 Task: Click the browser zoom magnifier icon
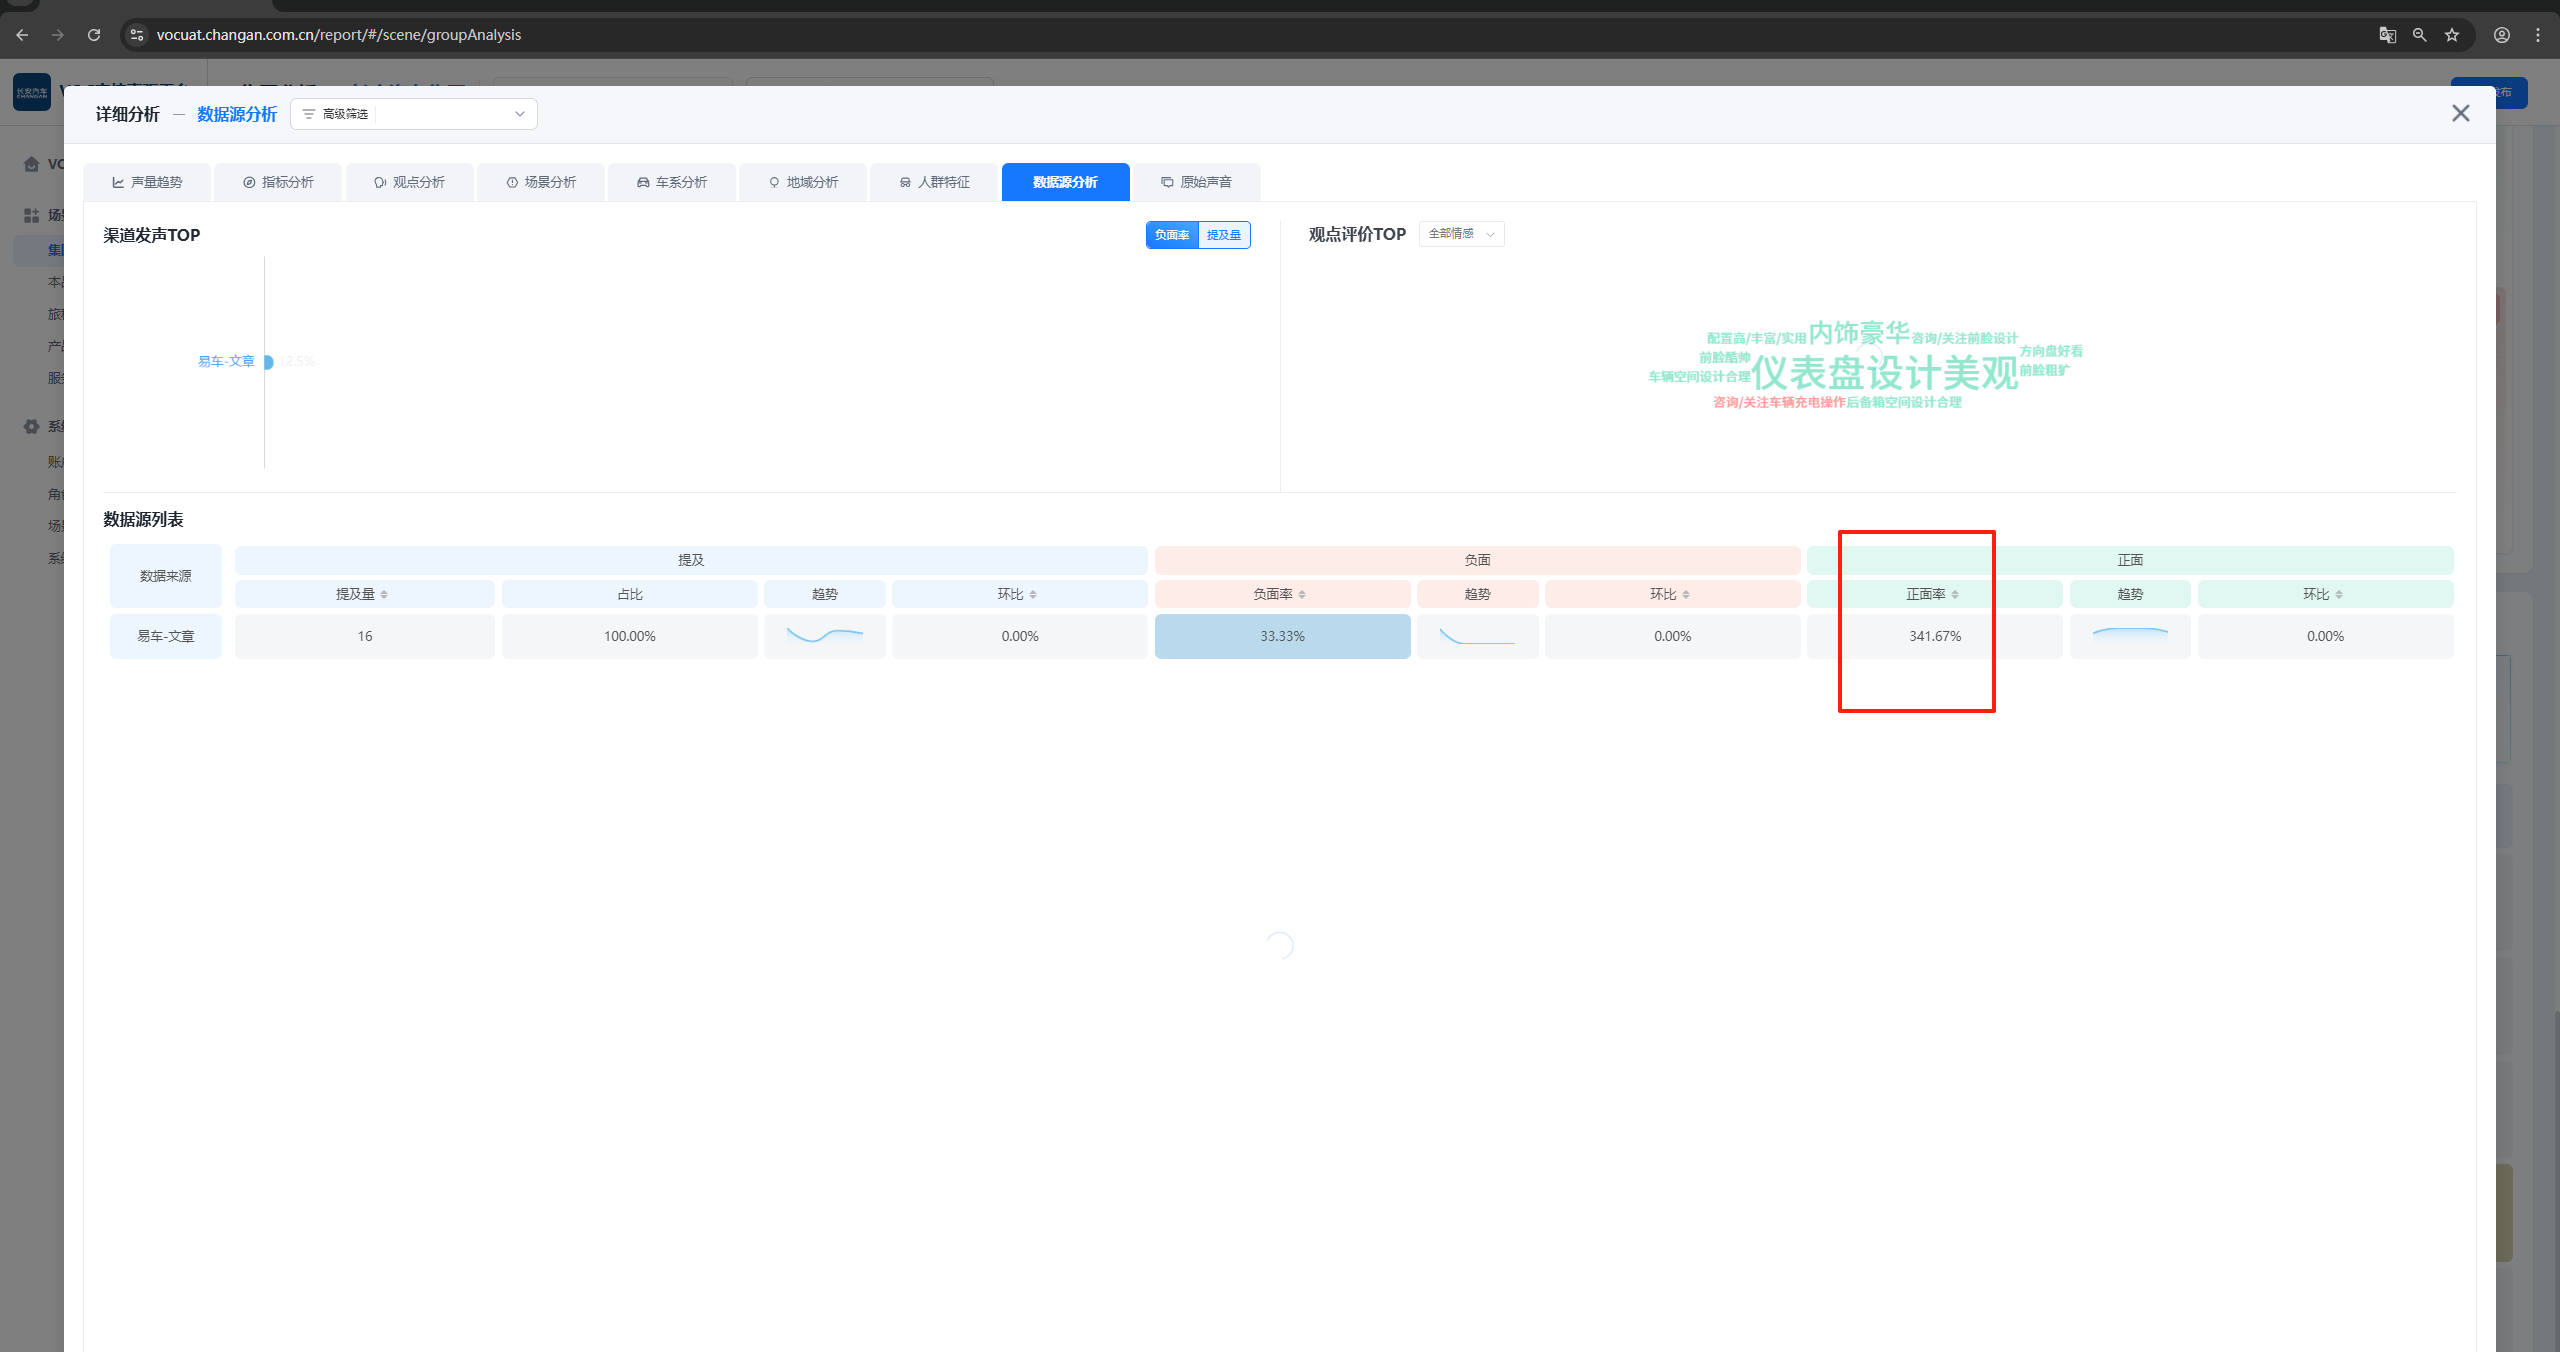pyautogui.click(x=2419, y=34)
